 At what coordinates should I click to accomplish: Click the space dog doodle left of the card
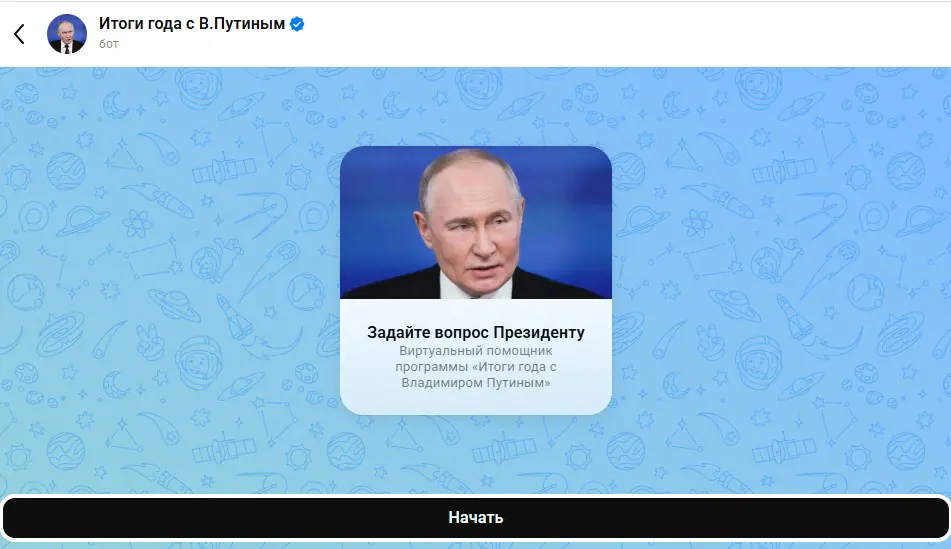(215, 260)
